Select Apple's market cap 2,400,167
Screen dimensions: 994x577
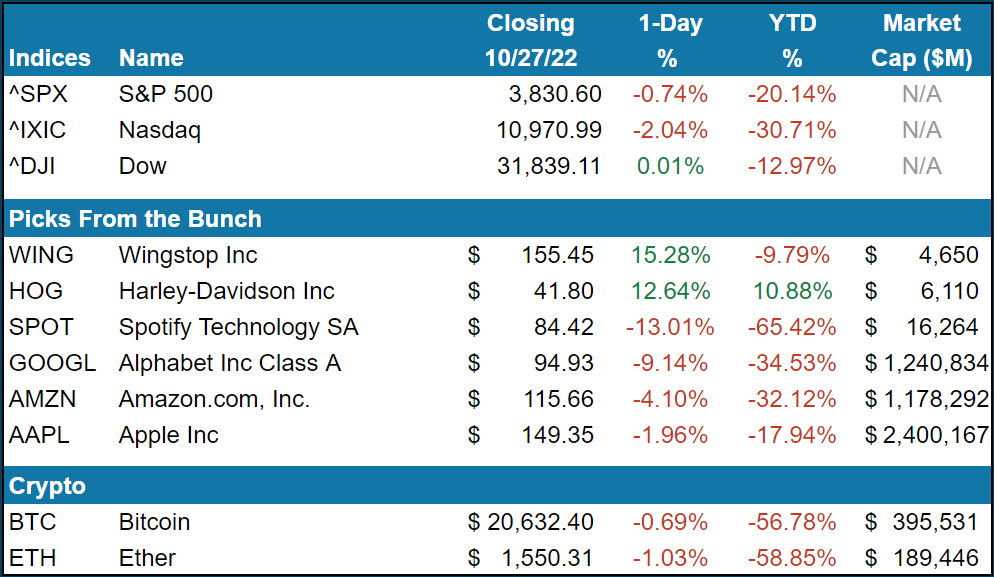point(933,435)
